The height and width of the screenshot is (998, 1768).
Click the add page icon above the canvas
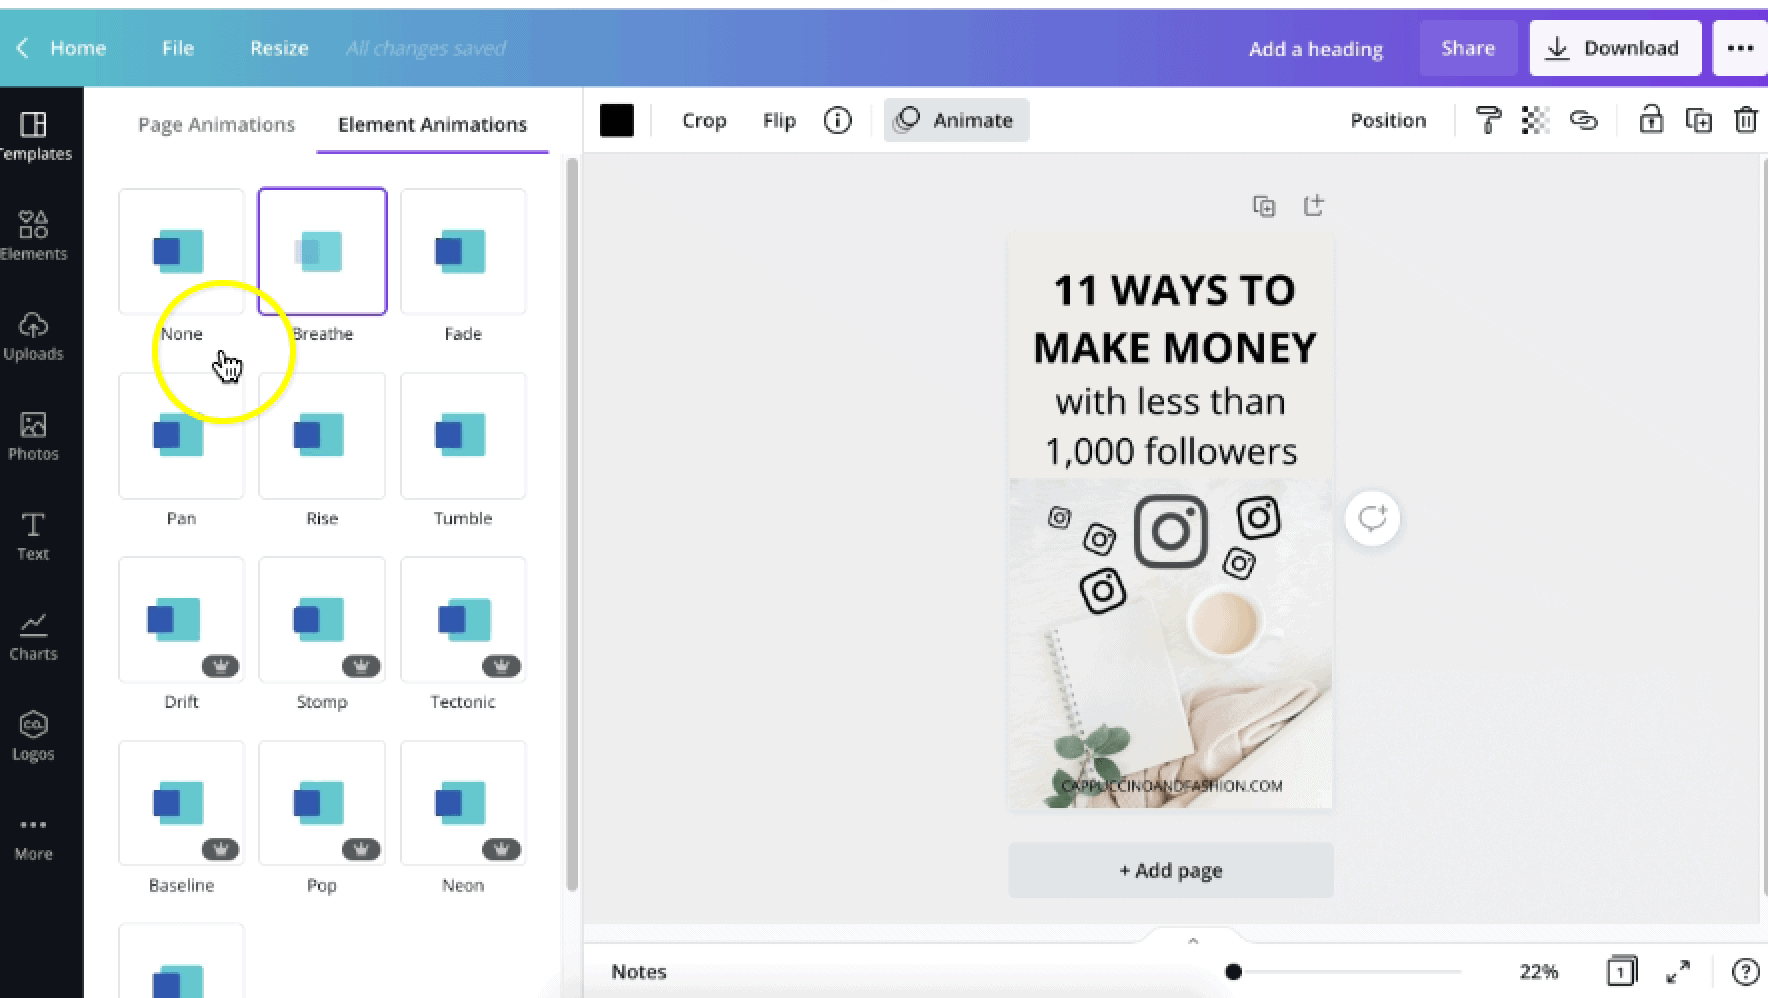1314,205
